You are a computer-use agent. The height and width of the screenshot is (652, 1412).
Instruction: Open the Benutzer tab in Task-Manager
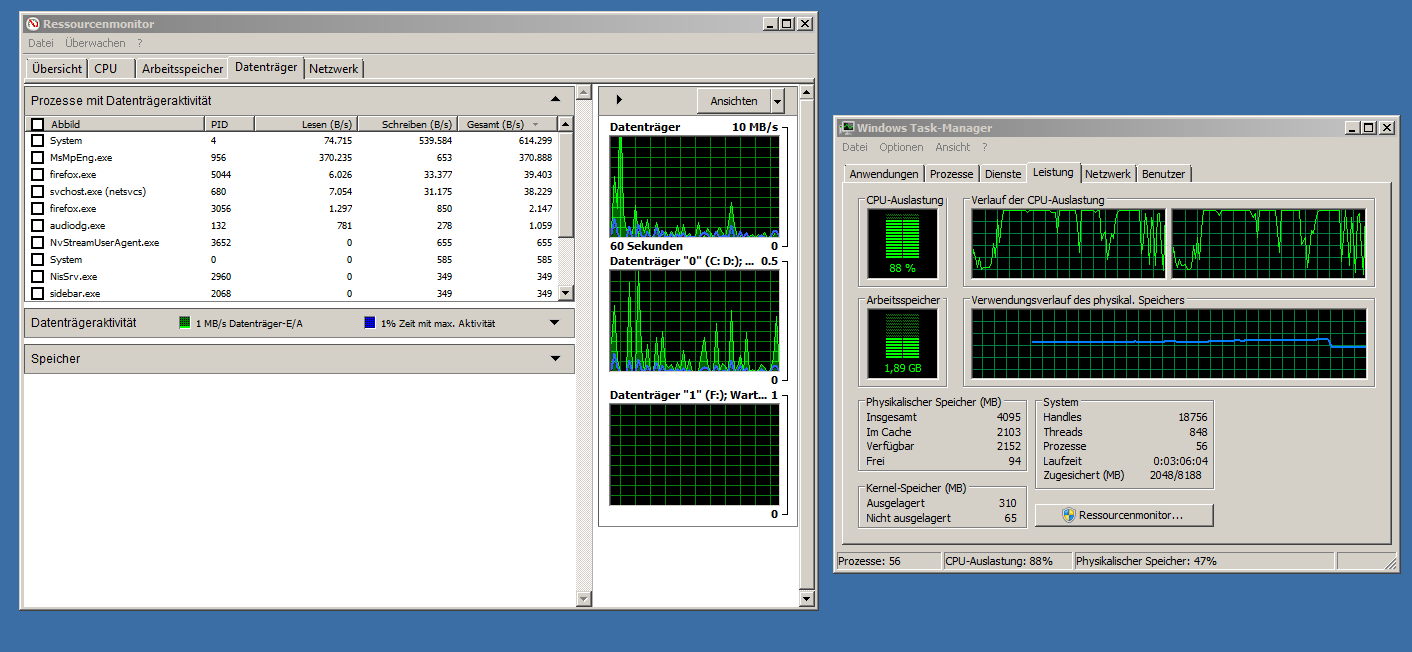point(1164,174)
